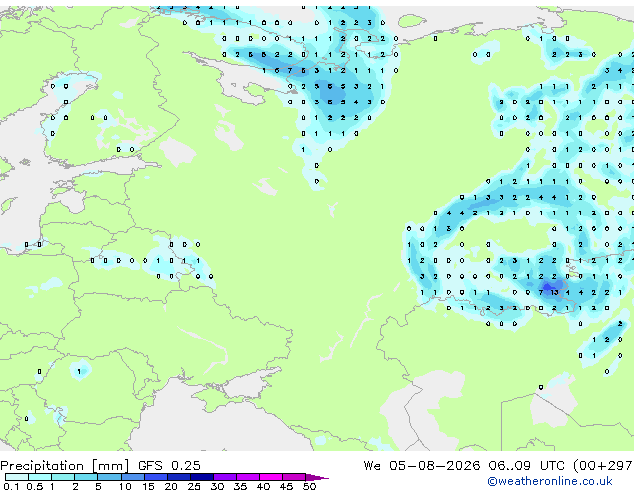
Task: Click the 1–2 mm legend color swatch
Action: click(x=63, y=477)
